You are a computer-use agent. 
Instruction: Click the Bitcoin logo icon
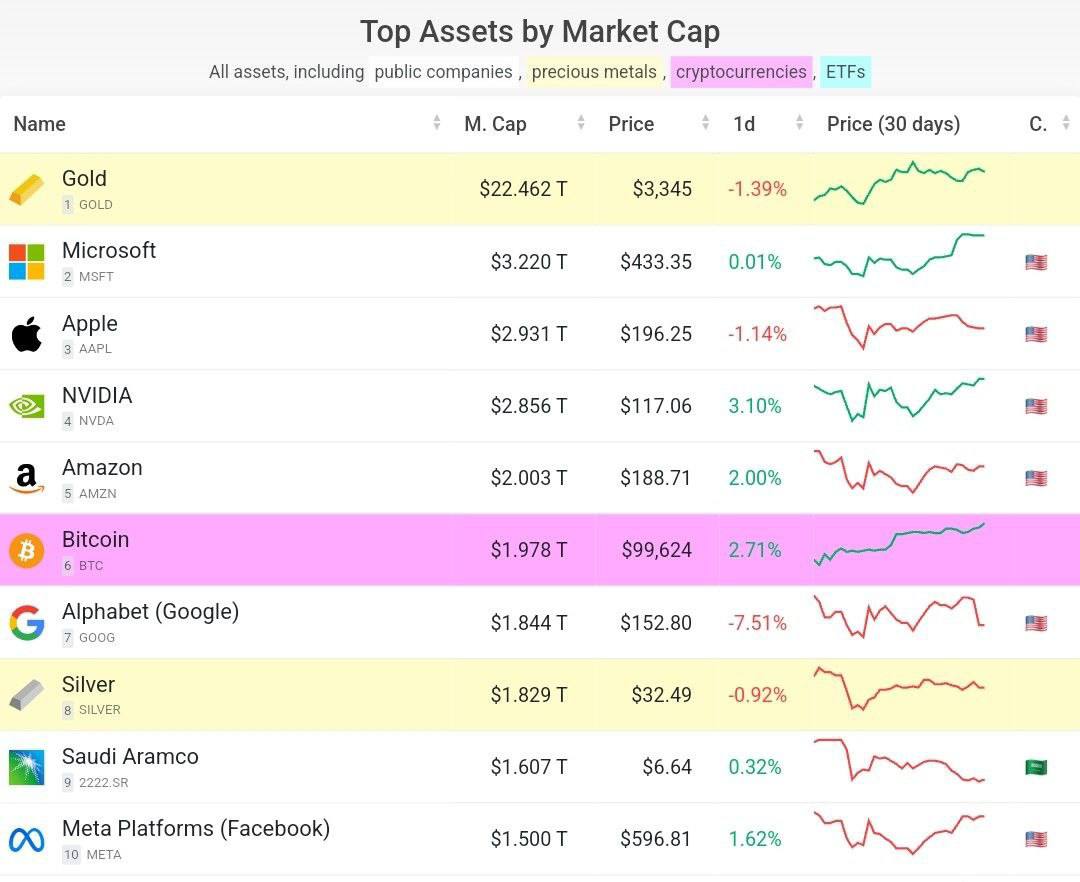[26, 550]
